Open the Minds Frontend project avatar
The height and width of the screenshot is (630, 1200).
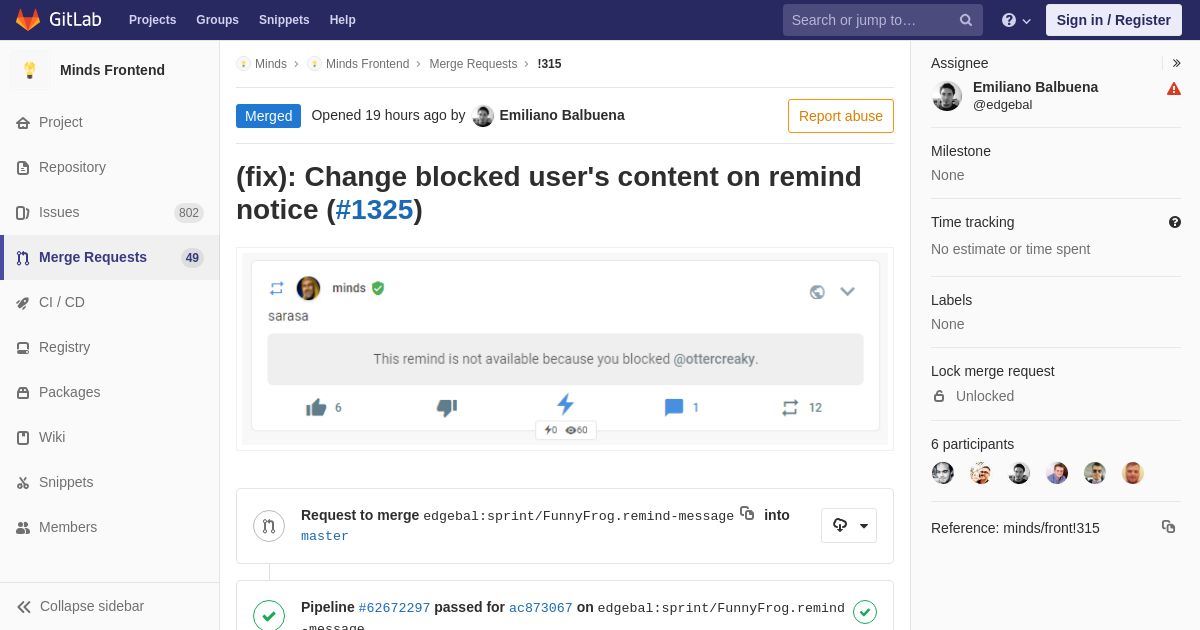pyautogui.click(x=30, y=70)
